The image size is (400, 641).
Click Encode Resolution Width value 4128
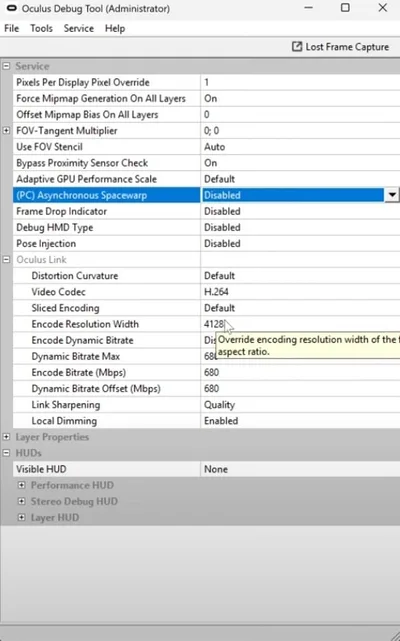(214, 324)
